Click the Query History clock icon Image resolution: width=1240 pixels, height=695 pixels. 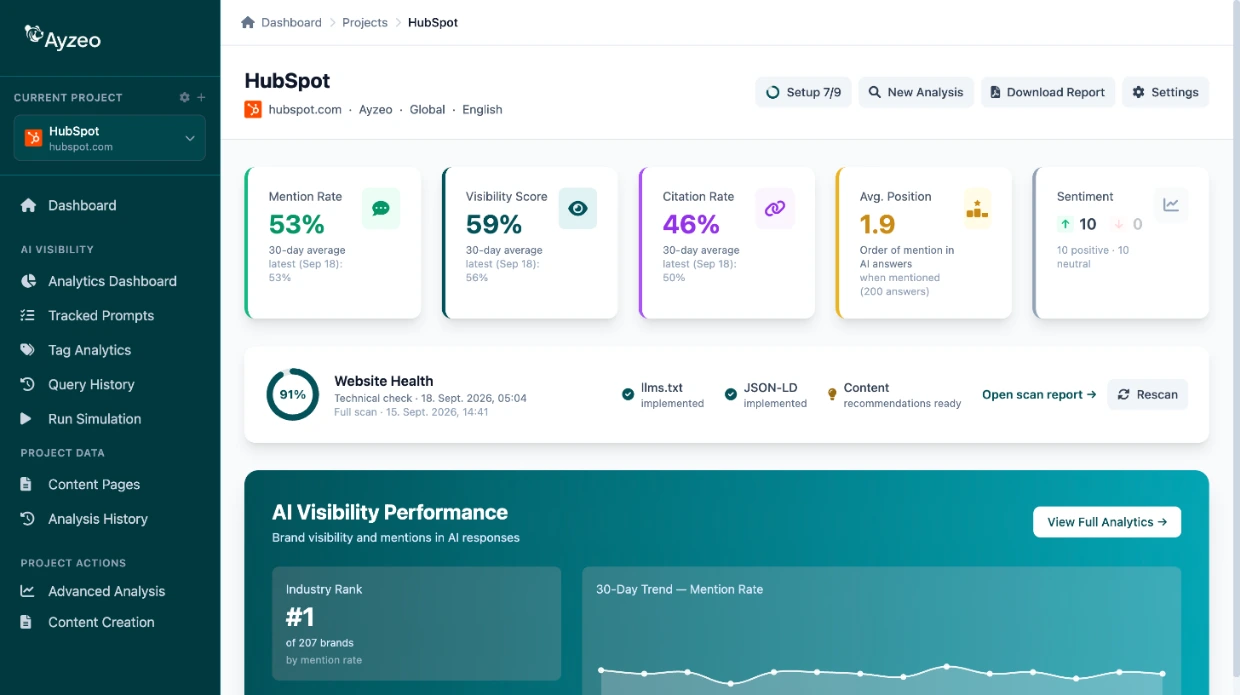coord(28,384)
